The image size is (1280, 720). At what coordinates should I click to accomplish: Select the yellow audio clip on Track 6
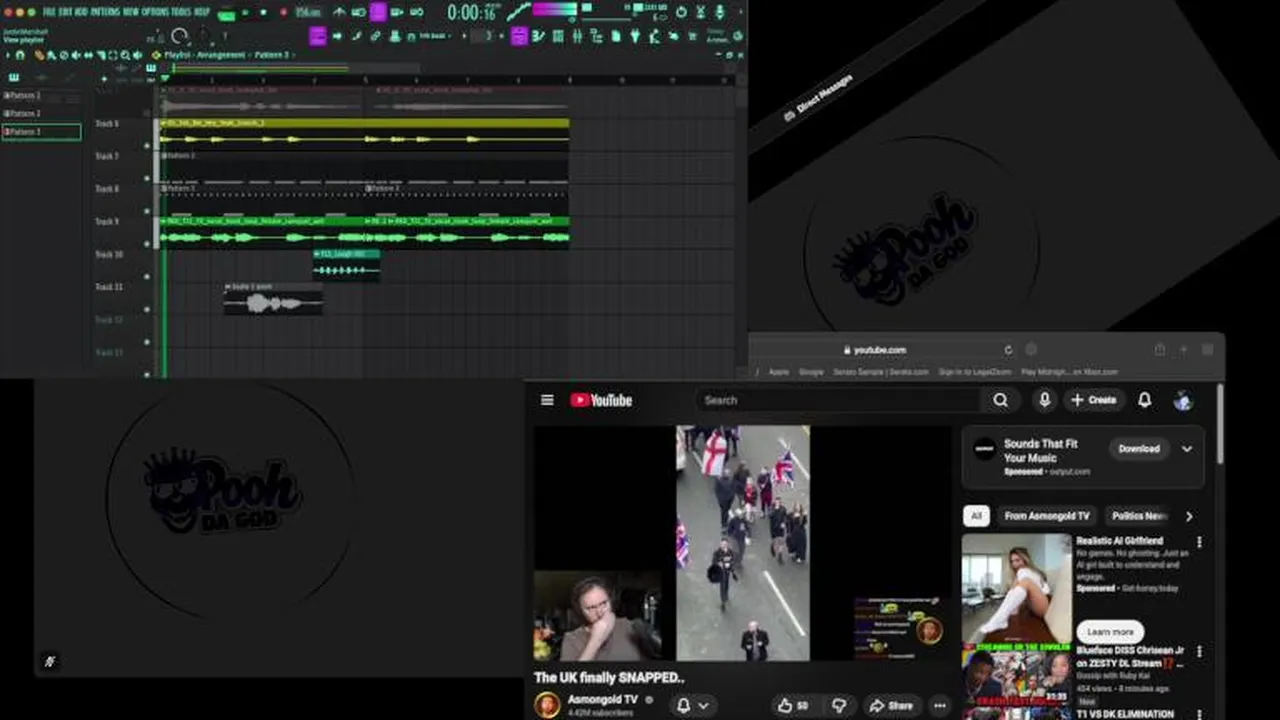[x=365, y=134]
